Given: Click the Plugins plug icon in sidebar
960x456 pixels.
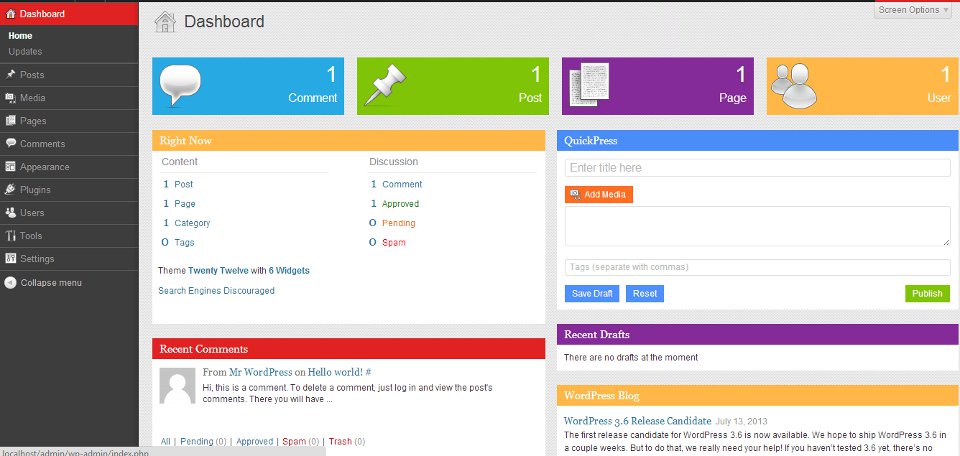Looking at the screenshot, I should click(10, 190).
